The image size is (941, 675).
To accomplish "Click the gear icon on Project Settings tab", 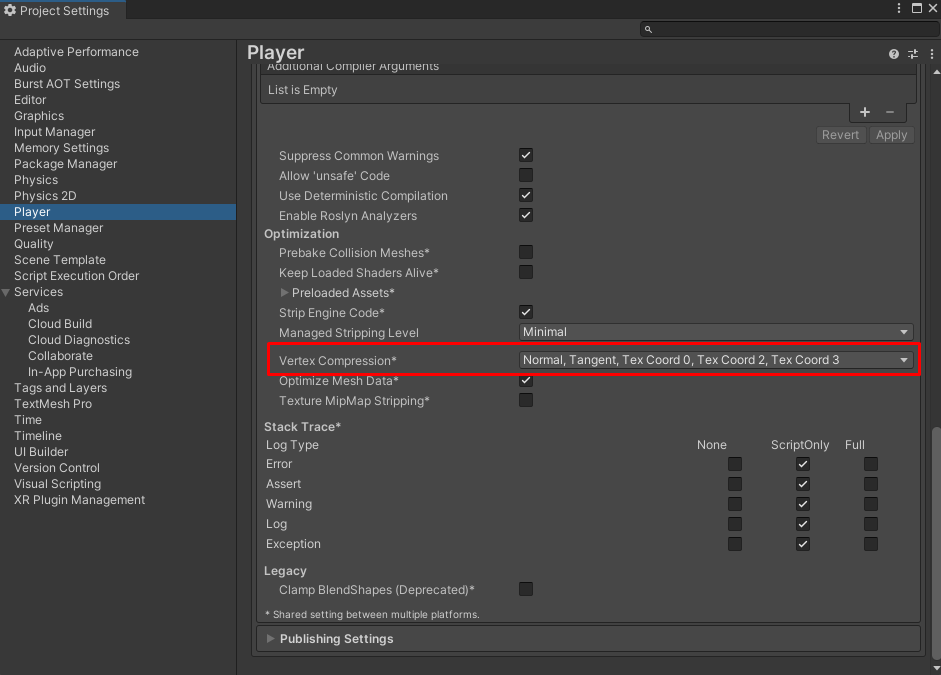I will 10,10.
